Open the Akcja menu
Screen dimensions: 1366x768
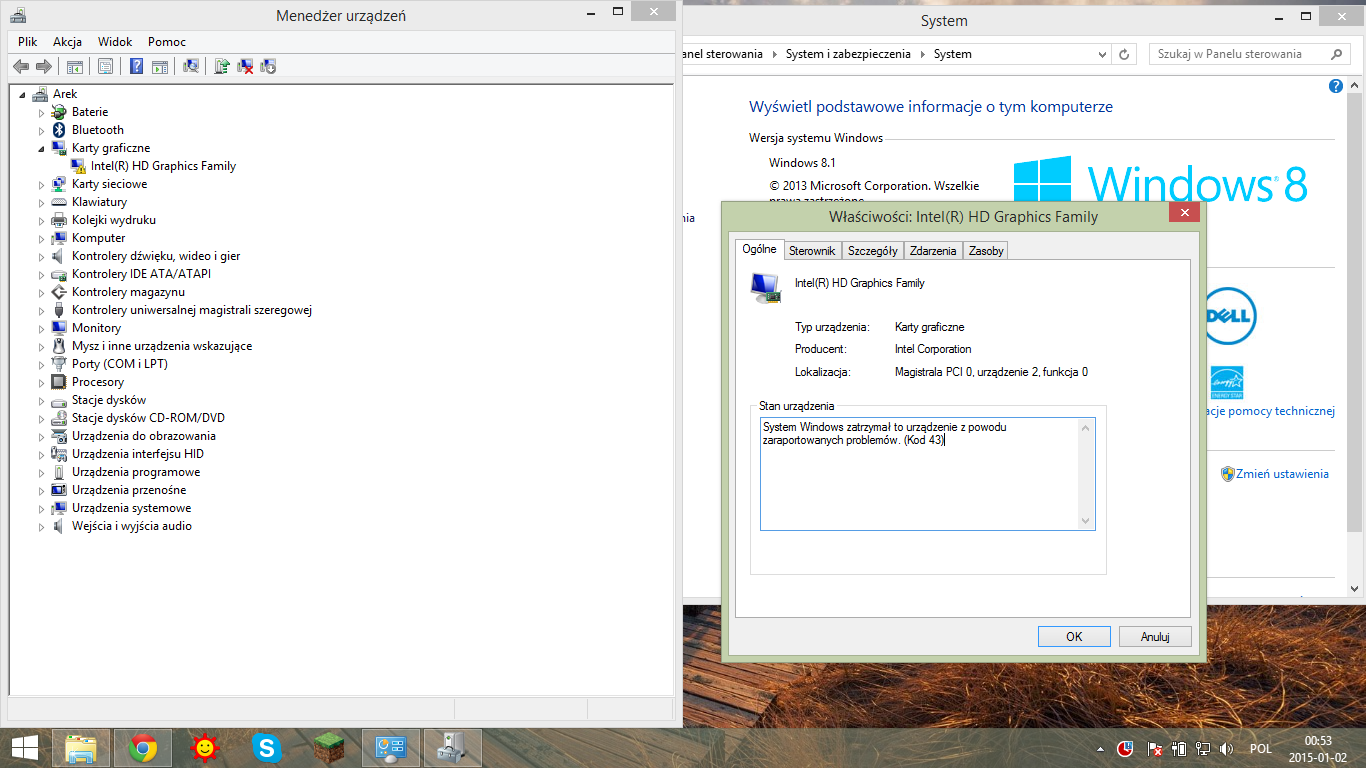(68, 42)
